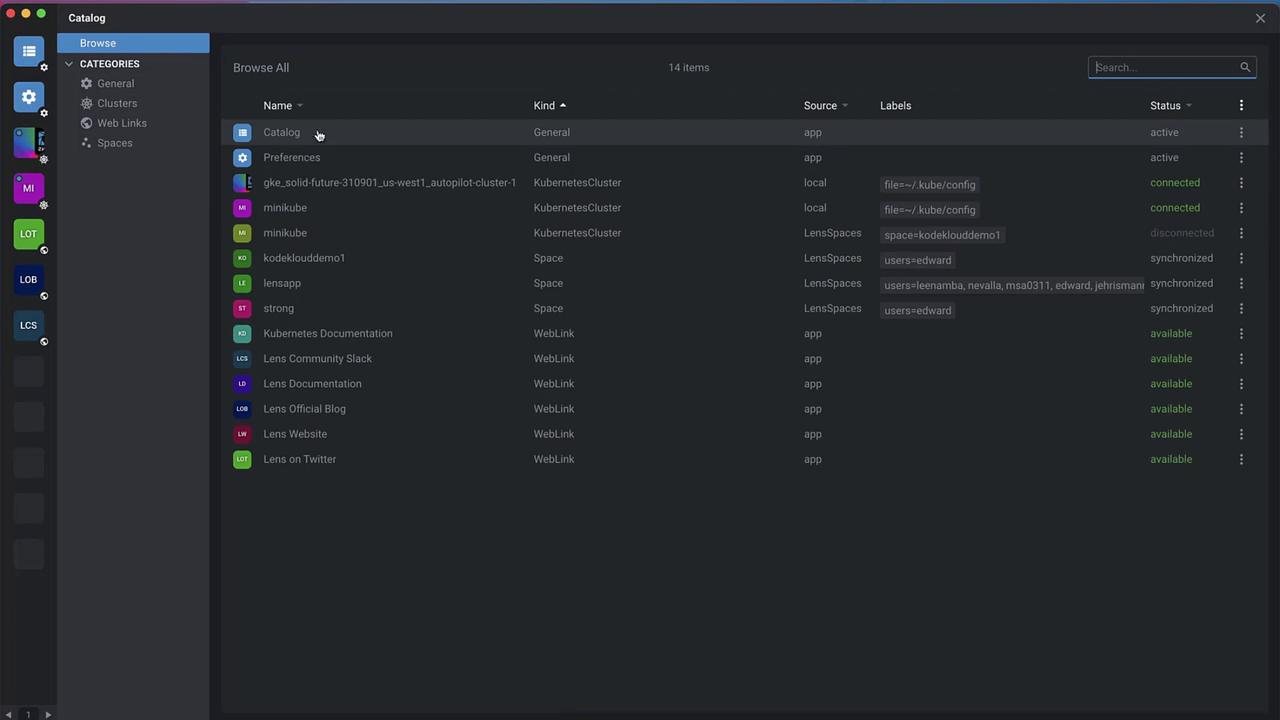The image size is (1280, 720).
Task: Select the General category
Action: (x=115, y=84)
